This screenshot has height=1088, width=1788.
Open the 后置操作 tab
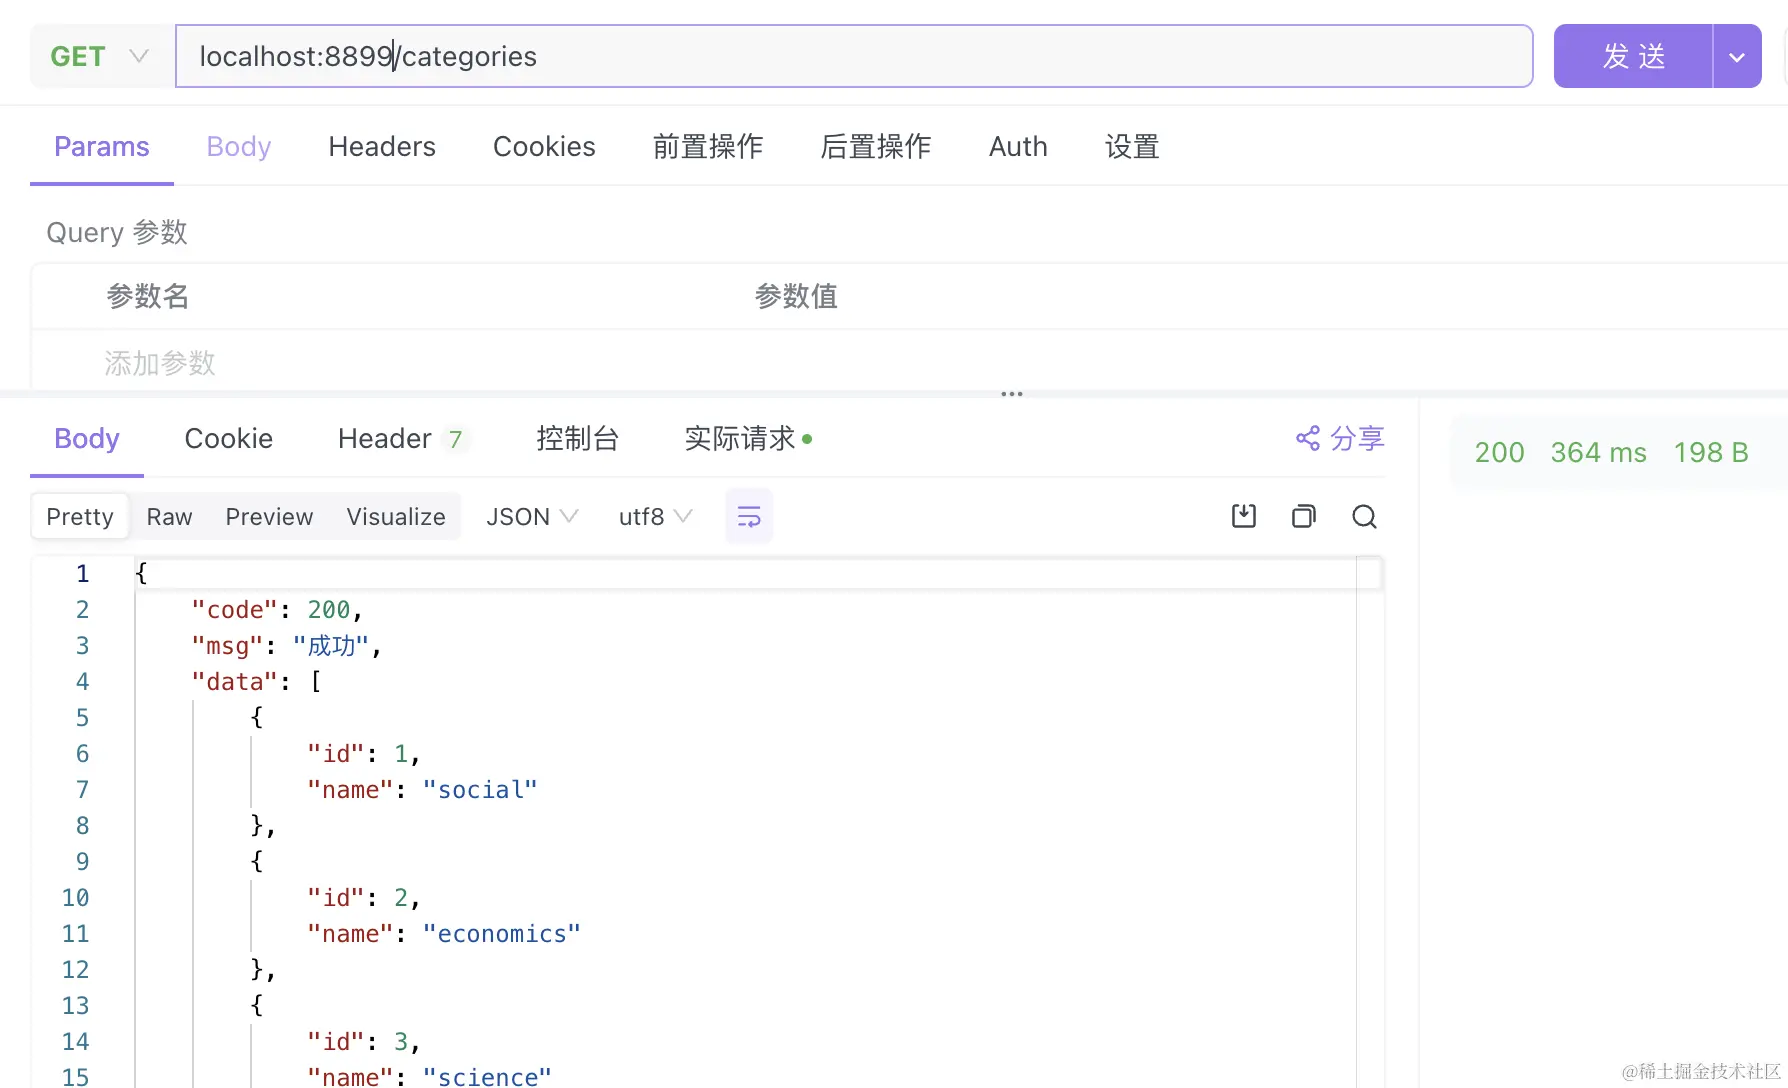point(876,146)
